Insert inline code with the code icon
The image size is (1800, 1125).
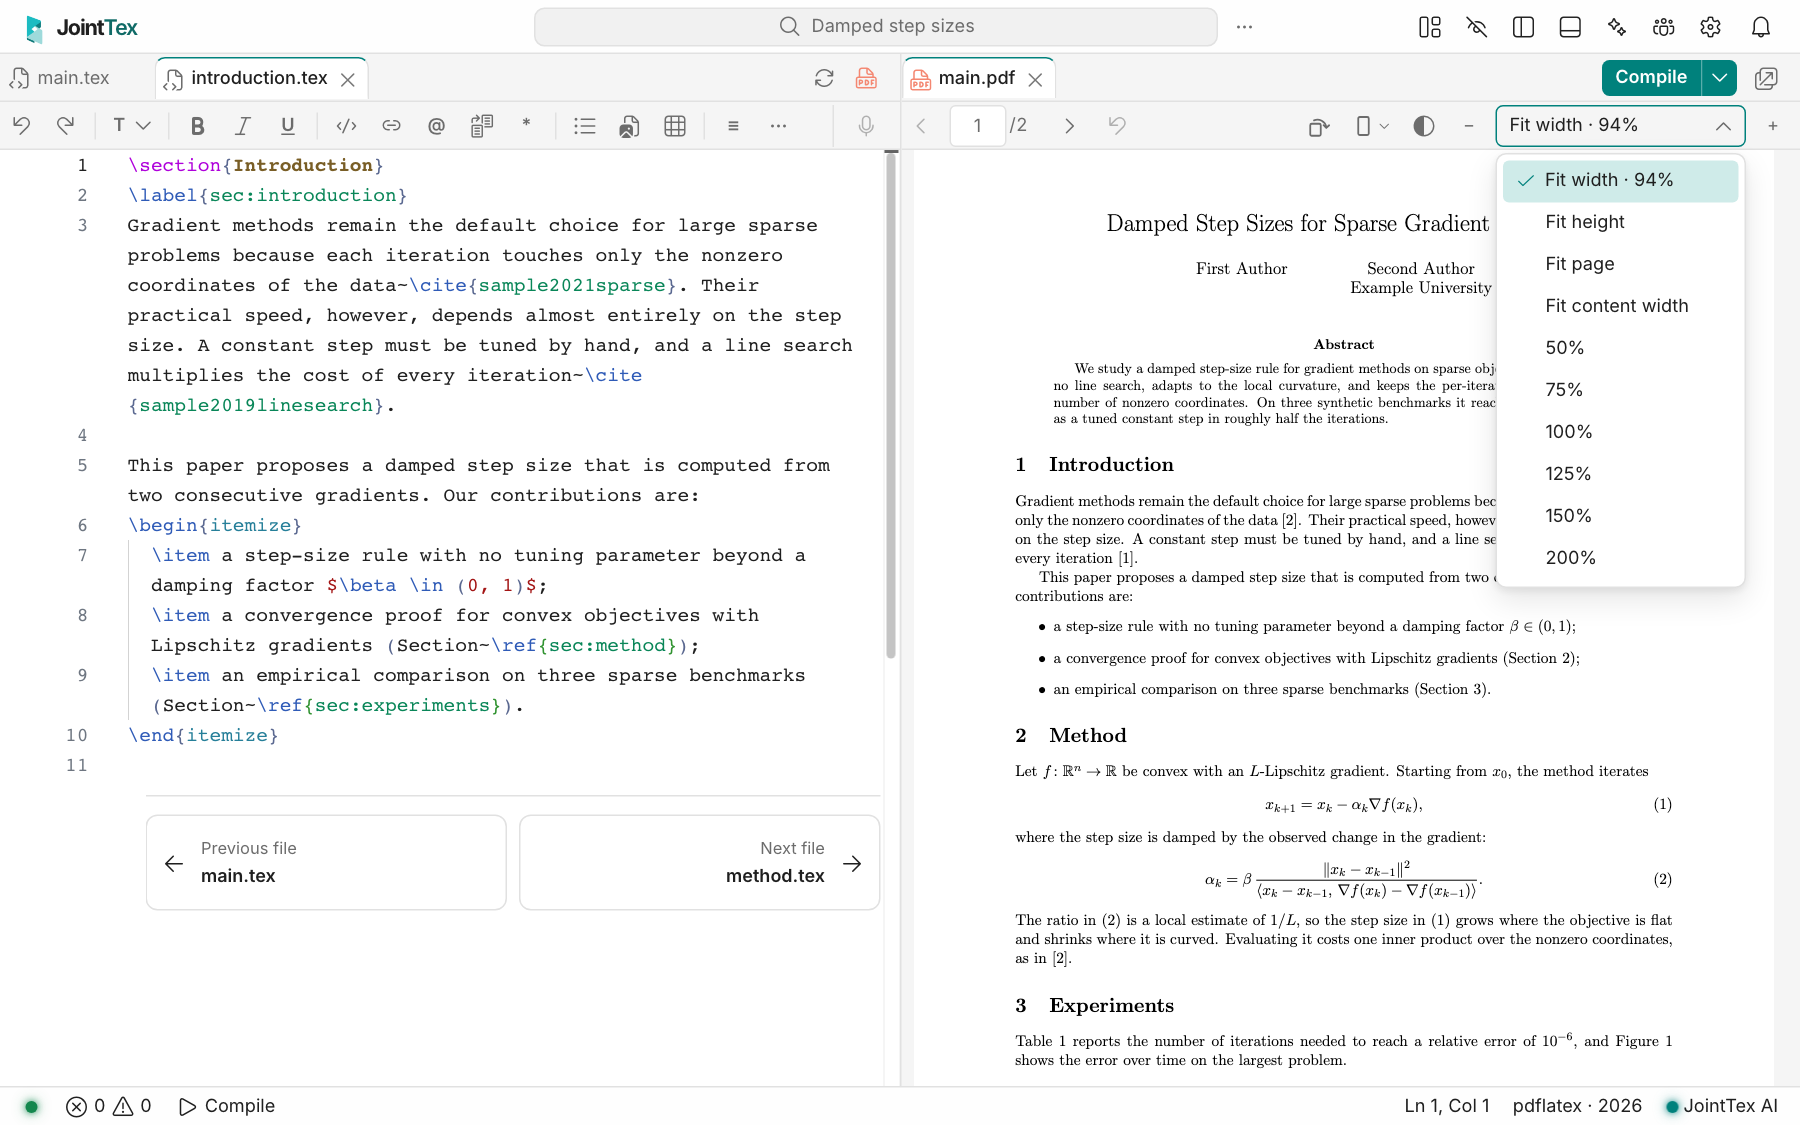(x=346, y=125)
